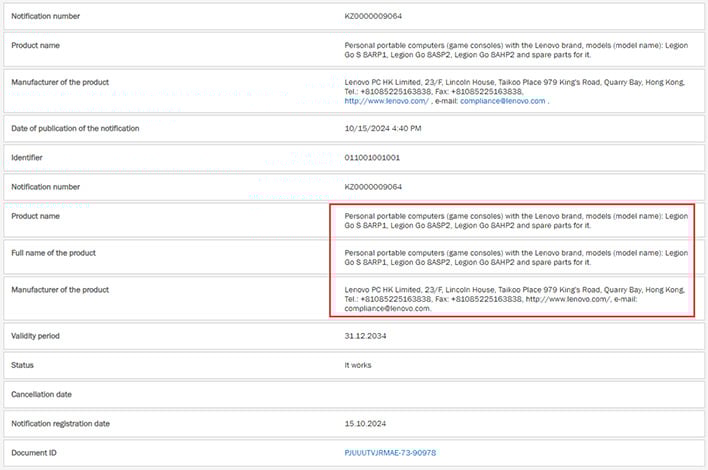
Task: Open the PJUUUTVJRMAE-73-90978 document link
Action: click(x=390, y=453)
